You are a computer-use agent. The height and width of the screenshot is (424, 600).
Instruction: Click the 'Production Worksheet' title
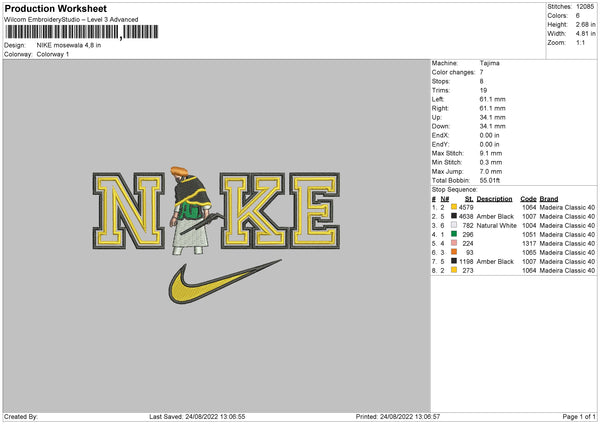tap(55, 8)
